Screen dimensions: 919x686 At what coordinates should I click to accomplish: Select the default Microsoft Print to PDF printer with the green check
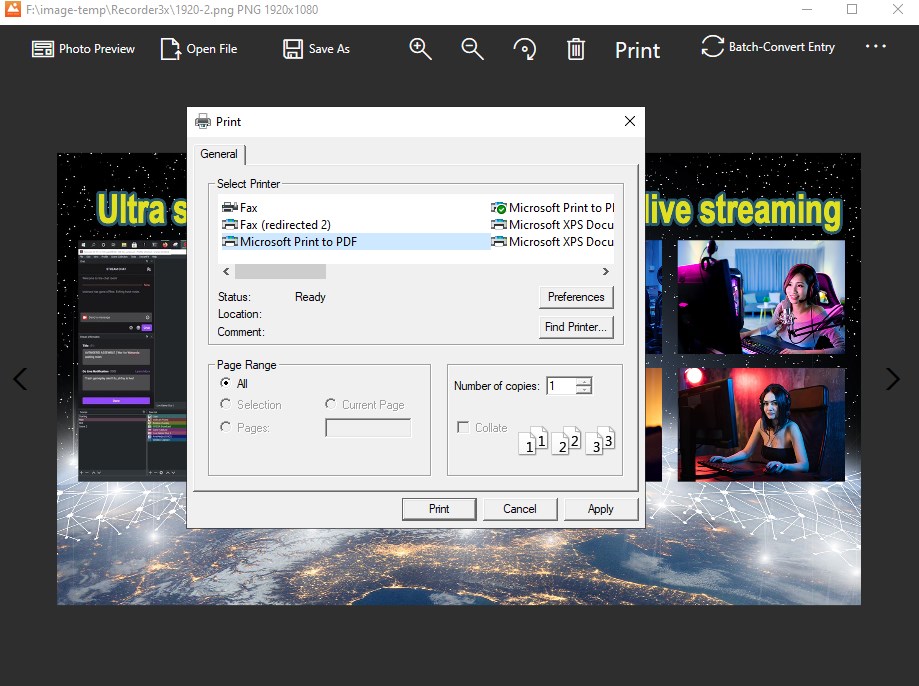552,208
